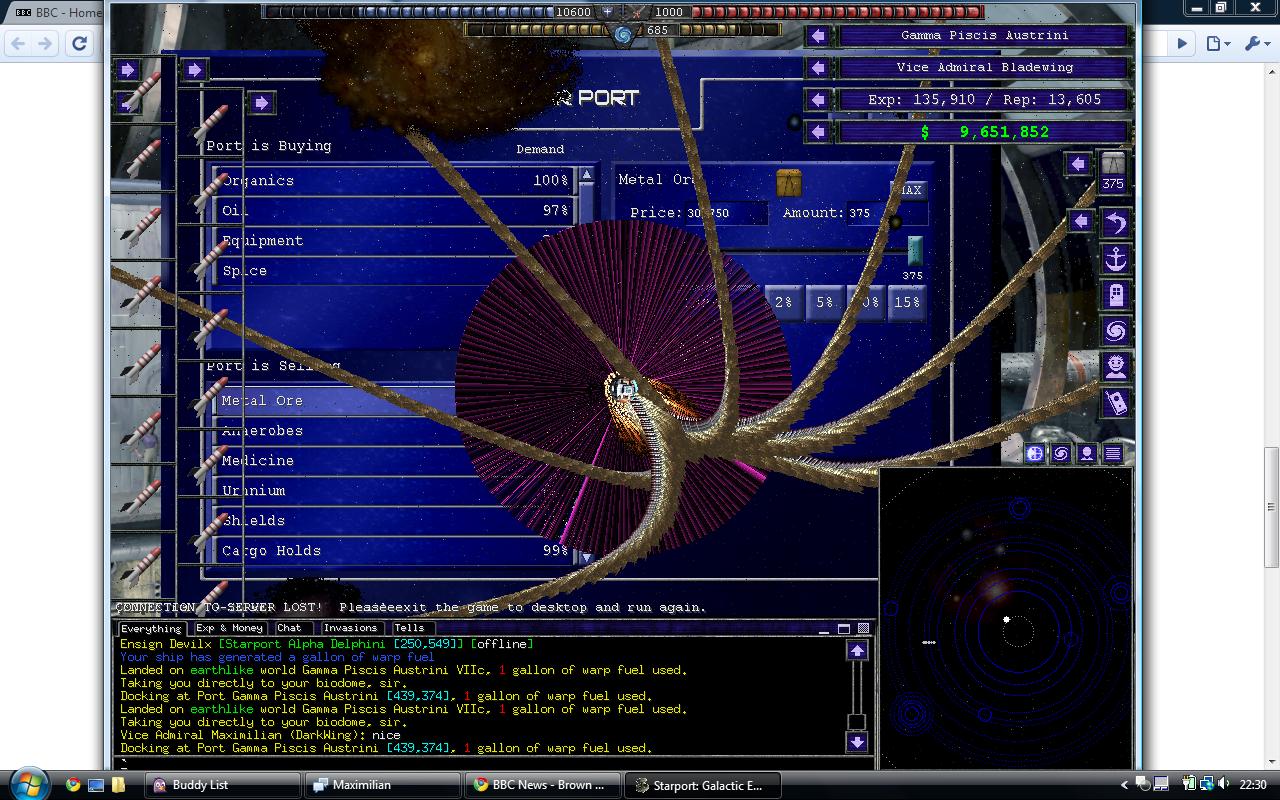Viewport: 1280px width, 800px height.
Task: Choose the 15% price button
Action: coord(907,302)
